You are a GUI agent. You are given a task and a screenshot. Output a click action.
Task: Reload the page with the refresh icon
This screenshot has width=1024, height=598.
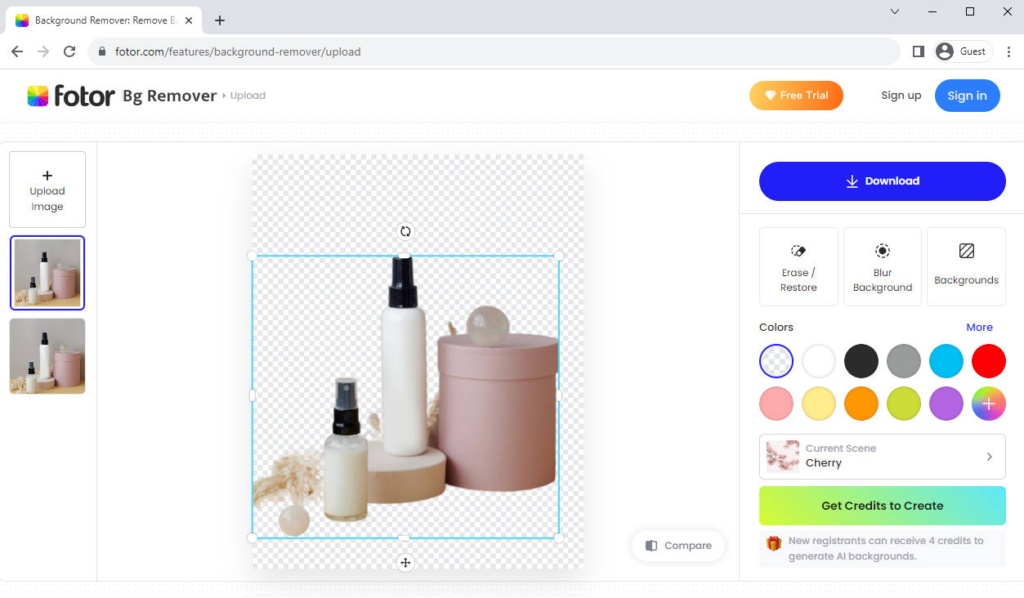pyautogui.click(x=69, y=52)
